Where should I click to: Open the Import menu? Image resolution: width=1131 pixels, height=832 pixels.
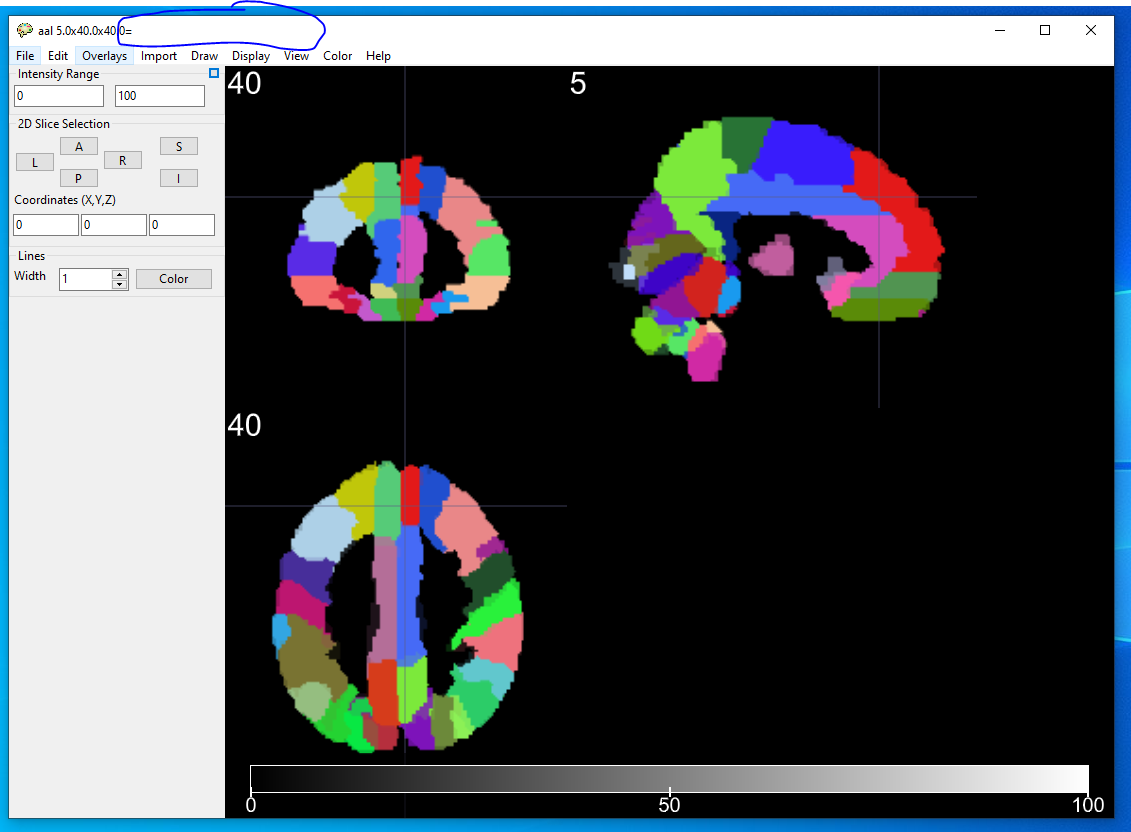coord(159,56)
